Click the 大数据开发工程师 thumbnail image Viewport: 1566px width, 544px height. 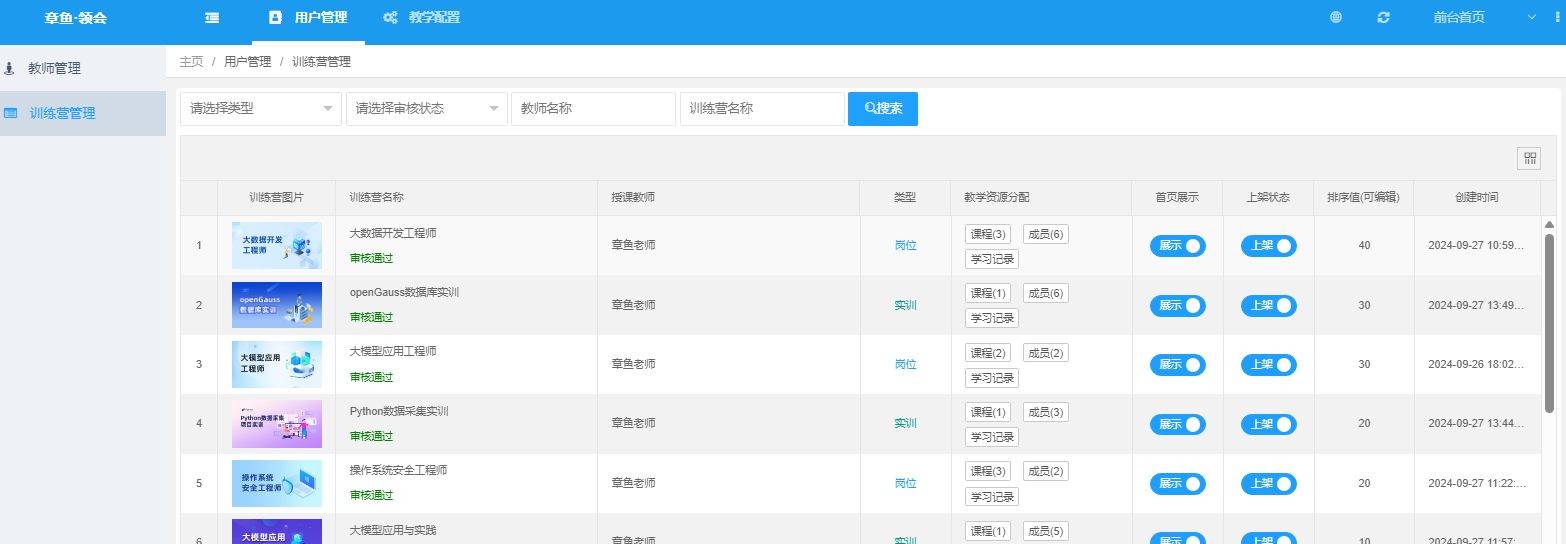[x=277, y=246]
